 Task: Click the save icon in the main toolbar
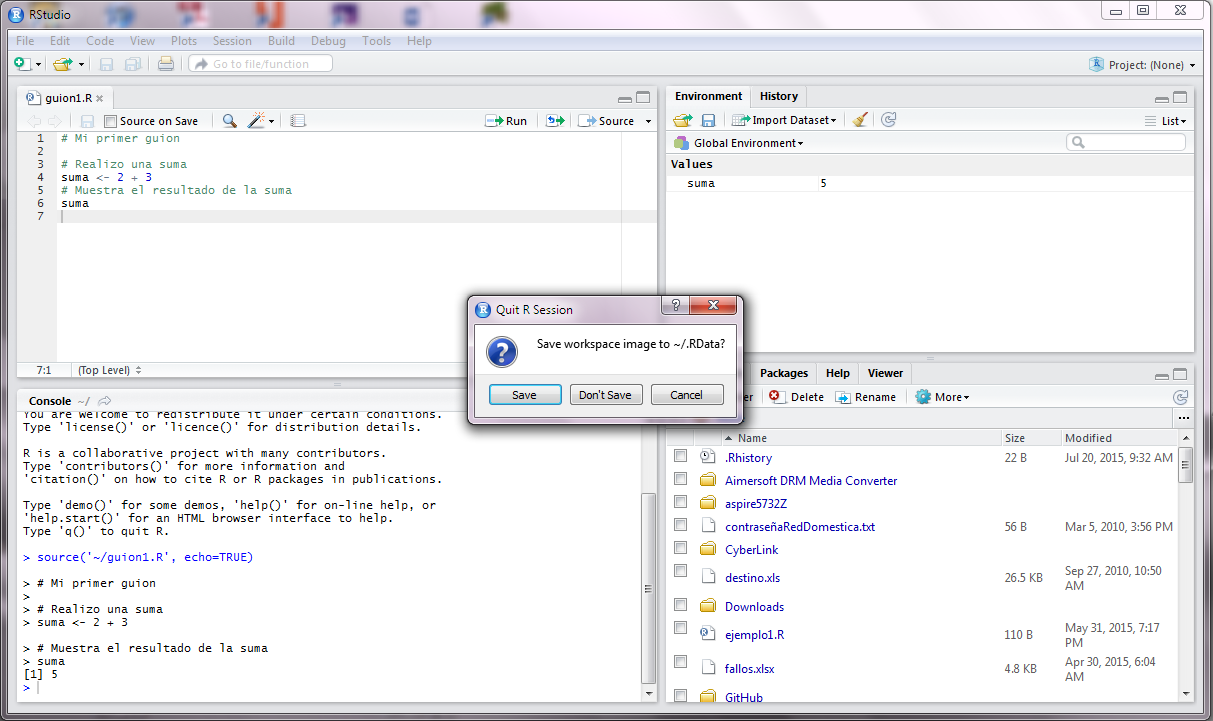point(106,64)
